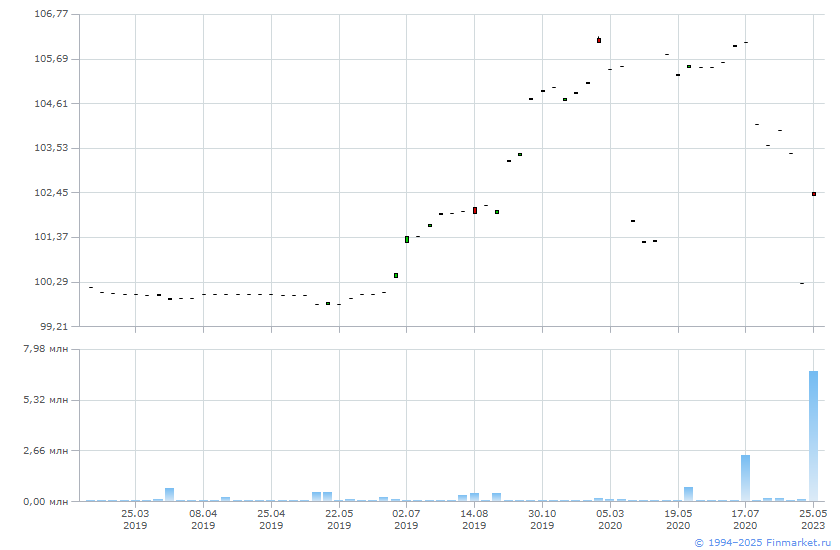This screenshot has width=840, height=550.
Task: Click the 5,32 млн volume label
Action: pyautogui.click(x=46, y=400)
